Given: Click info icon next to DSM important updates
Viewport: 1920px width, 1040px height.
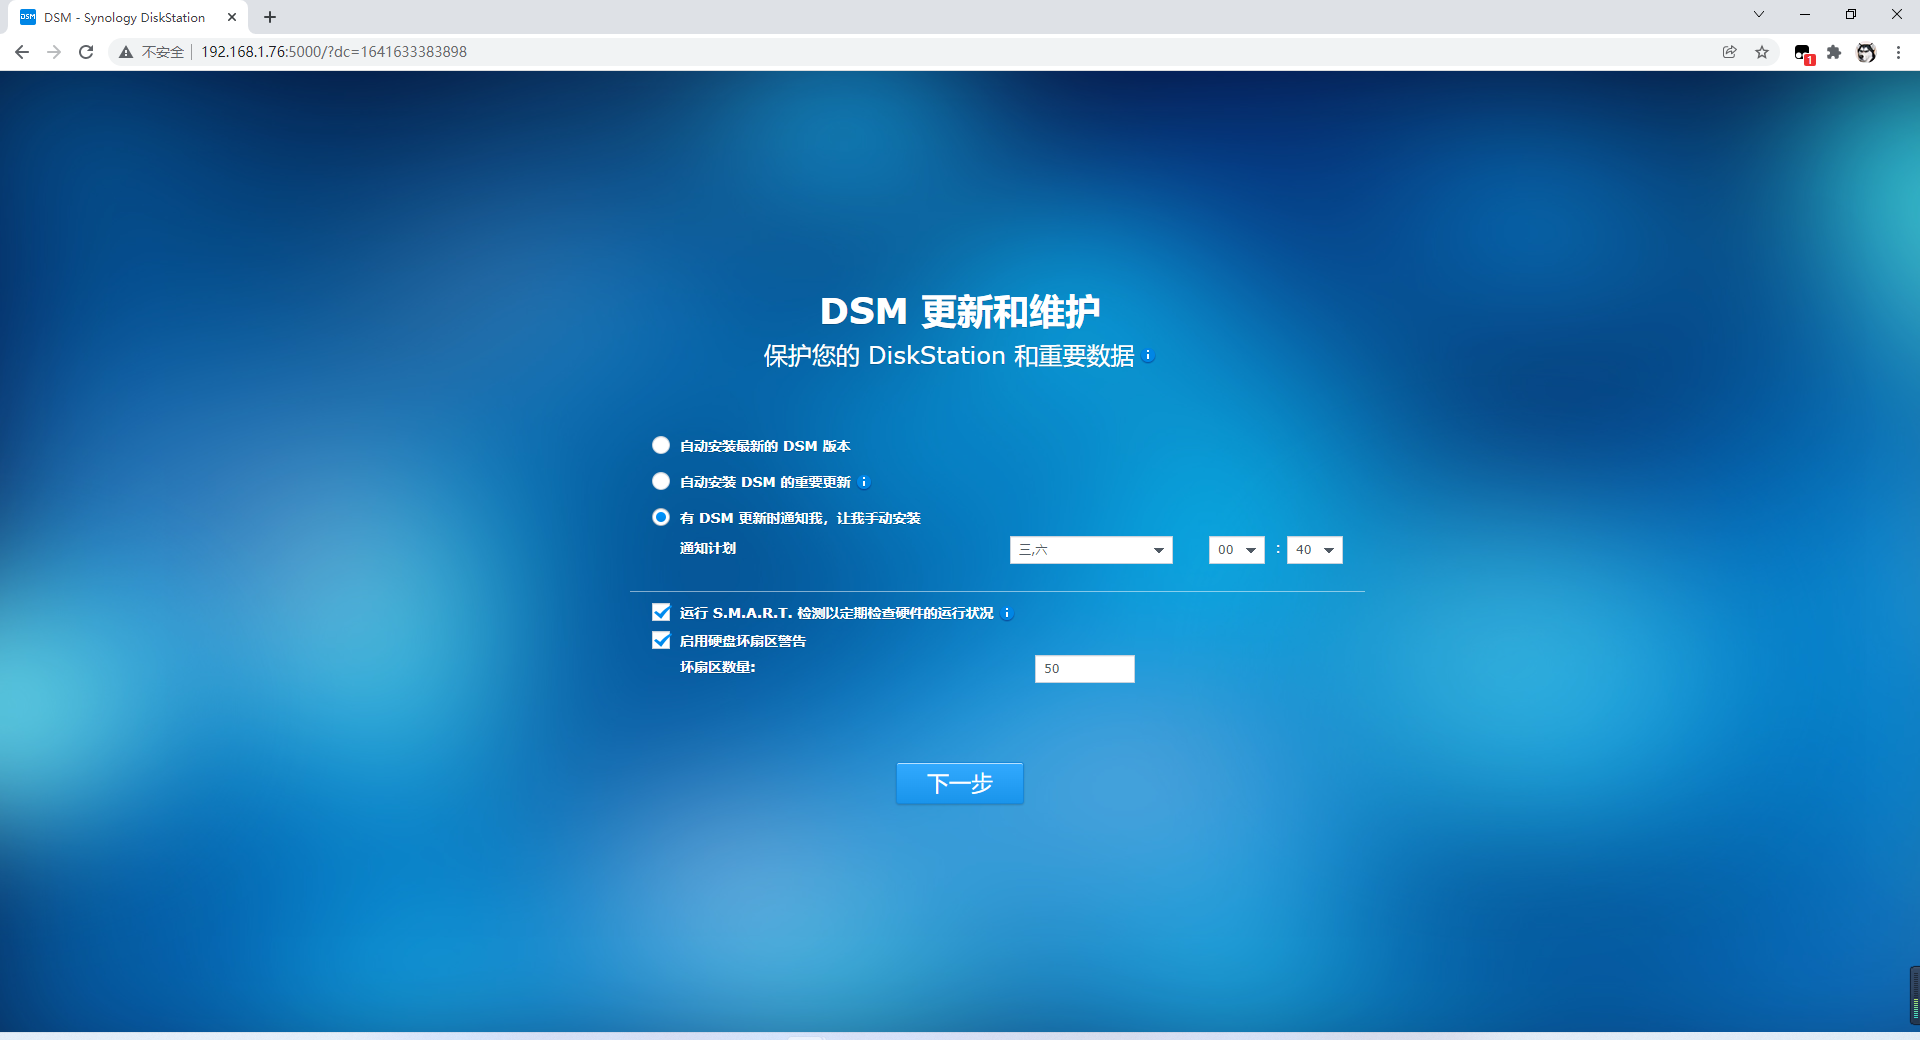Looking at the screenshot, I should (864, 482).
